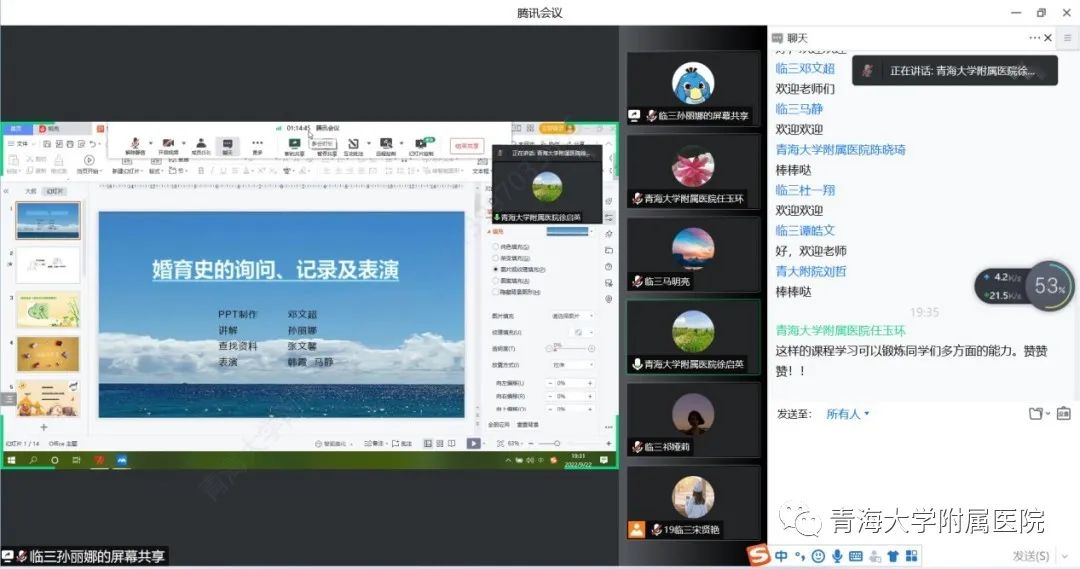Click the chat input text area
Image resolution: width=1080 pixels, height=569 pixels.
point(923,482)
